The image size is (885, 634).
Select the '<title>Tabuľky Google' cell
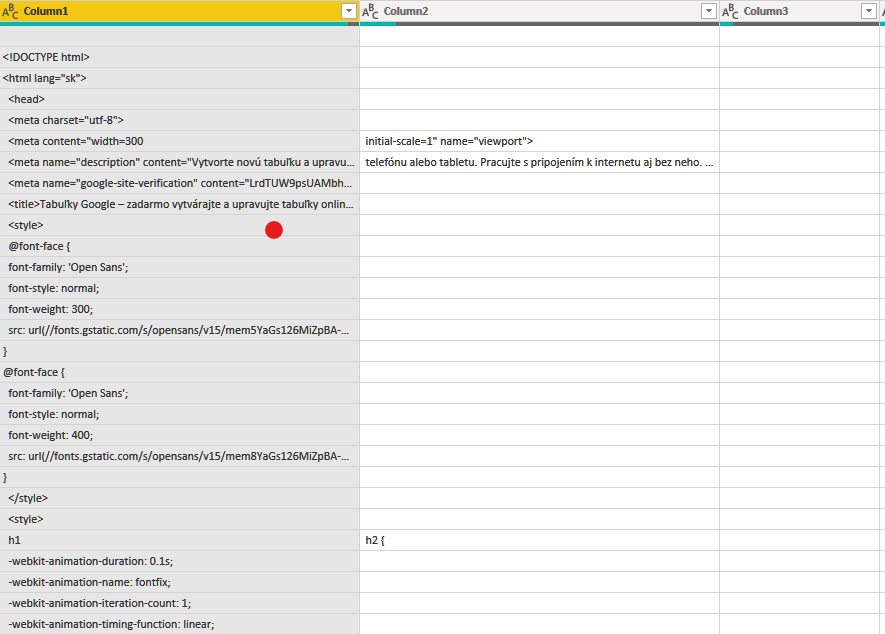(x=179, y=204)
